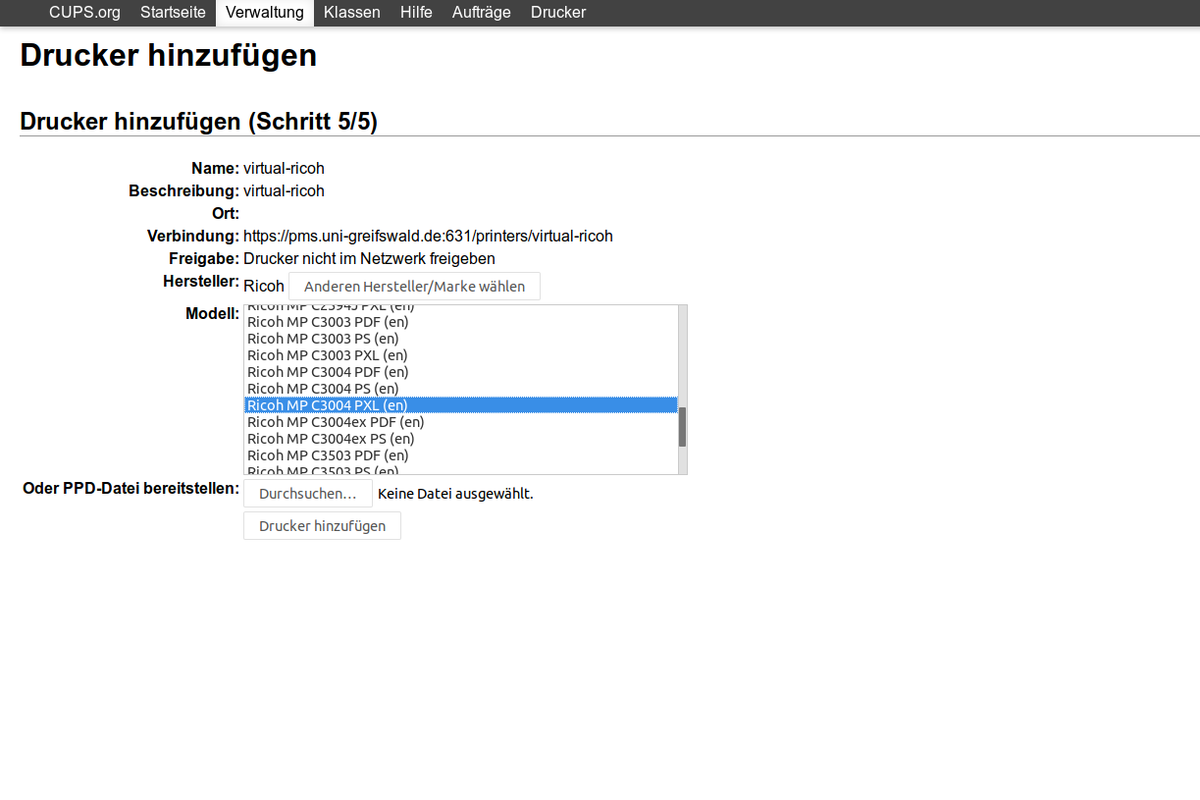The width and height of the screenshot is (1200, 800).
Task: Click the model list scrollbar thumb
Action: point(682,427)
